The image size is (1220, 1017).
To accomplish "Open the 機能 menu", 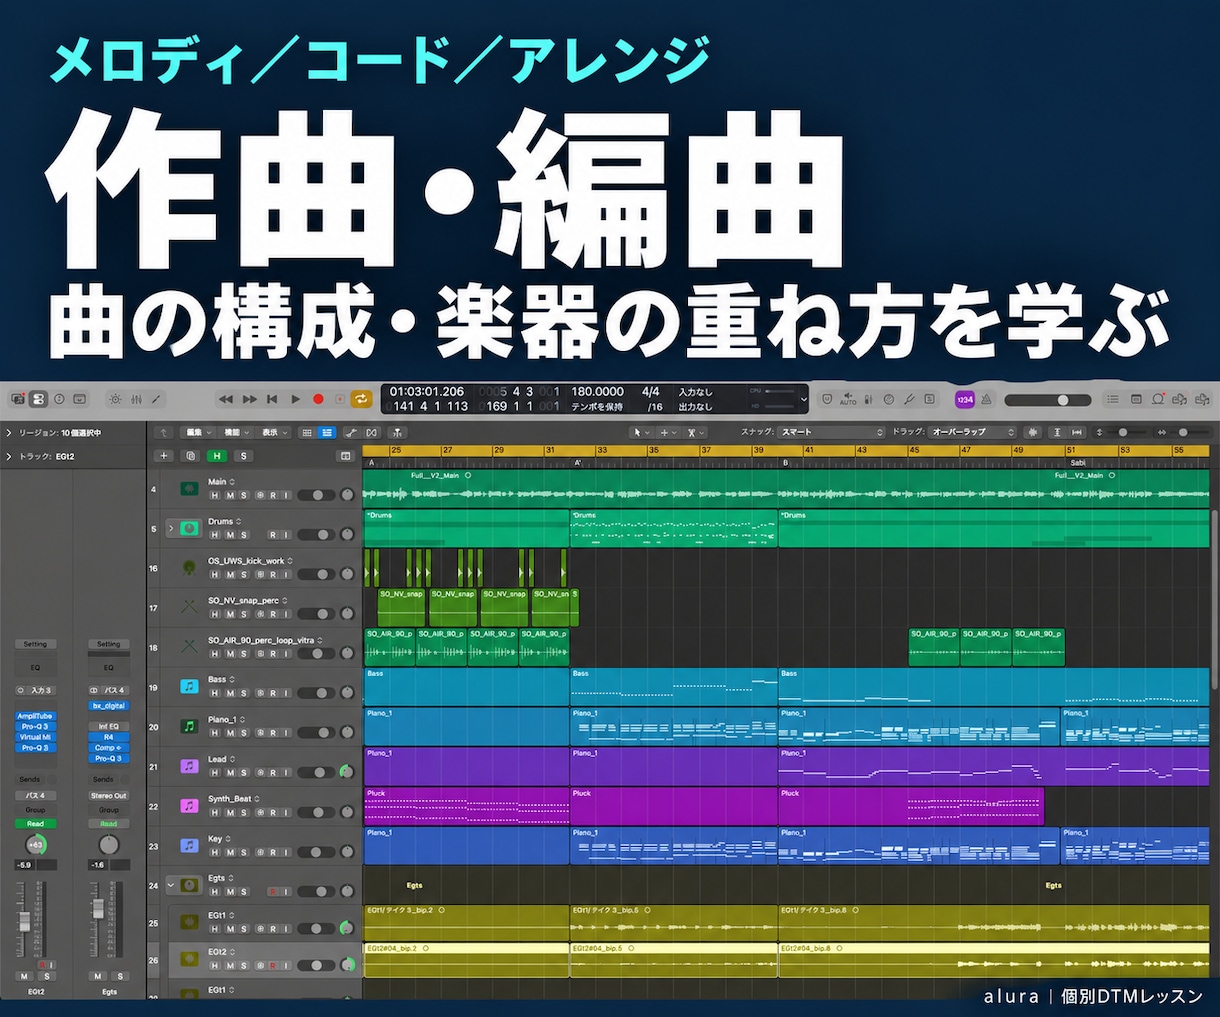I will tap(234, 432).
